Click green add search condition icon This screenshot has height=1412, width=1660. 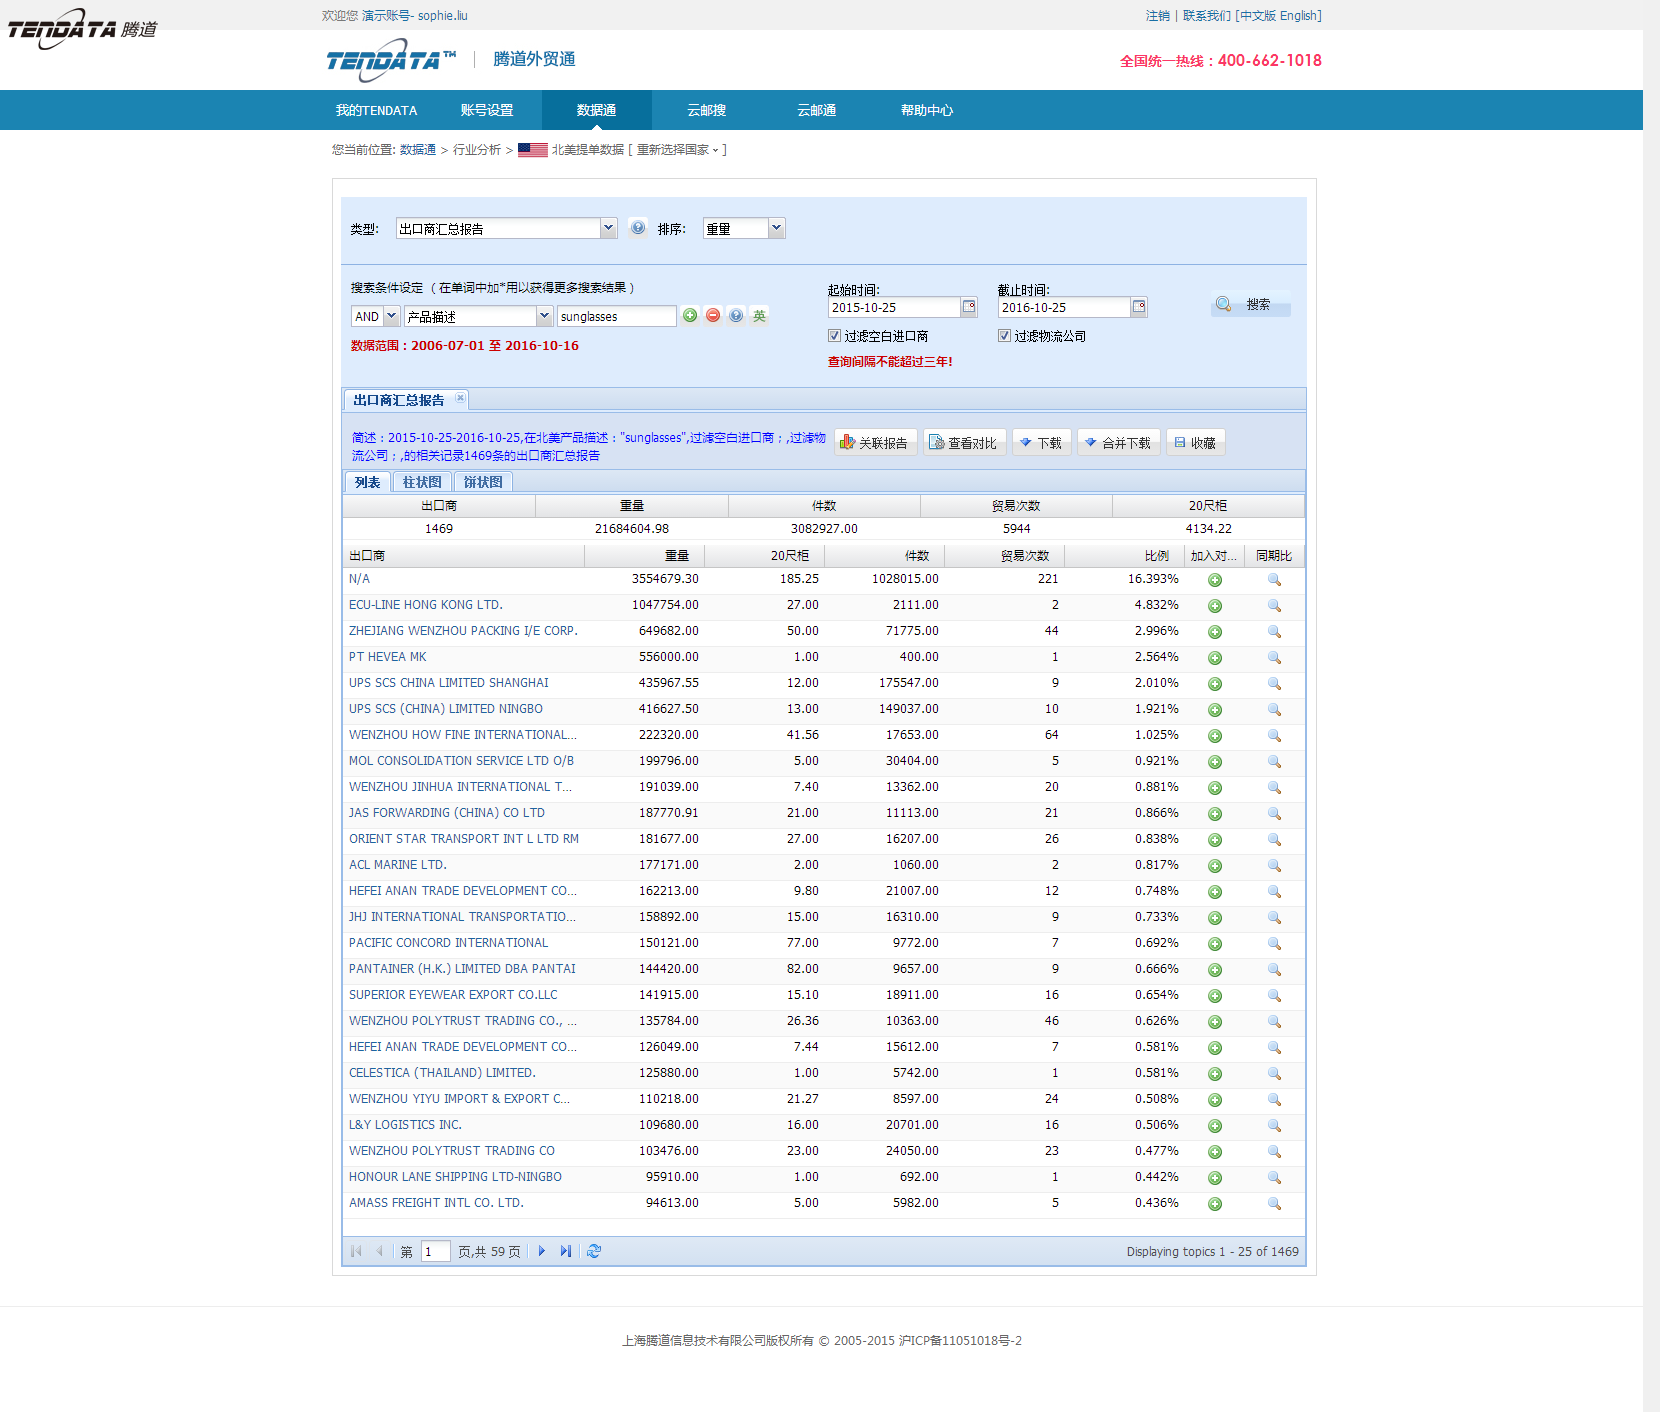coord(690,316)
